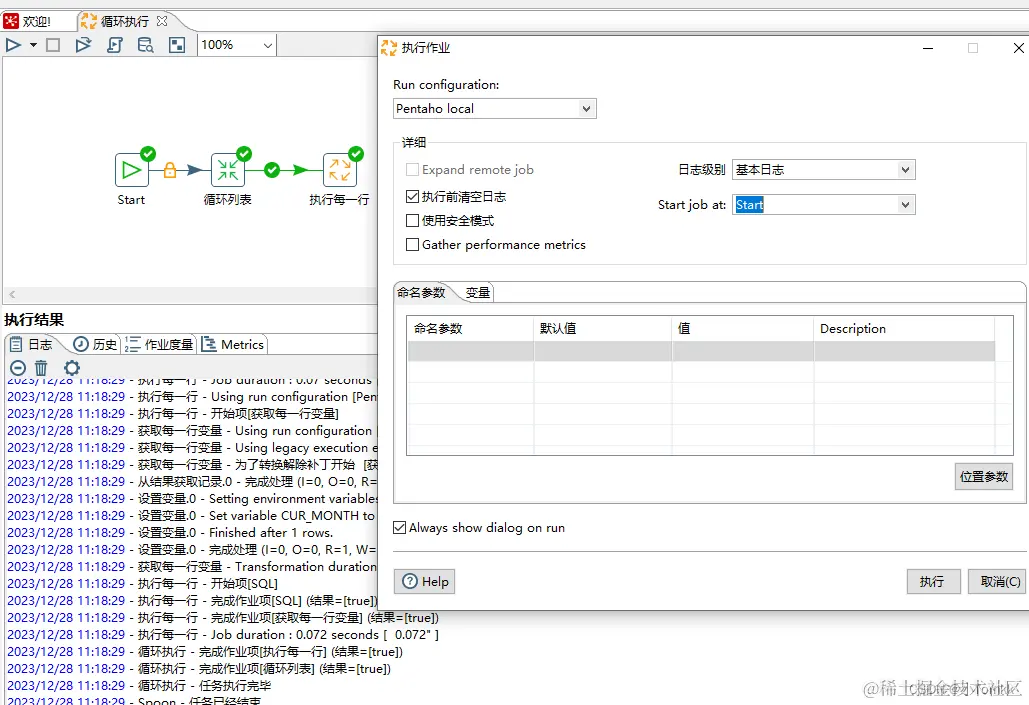Open log settings gear icon

click(72, 368)
